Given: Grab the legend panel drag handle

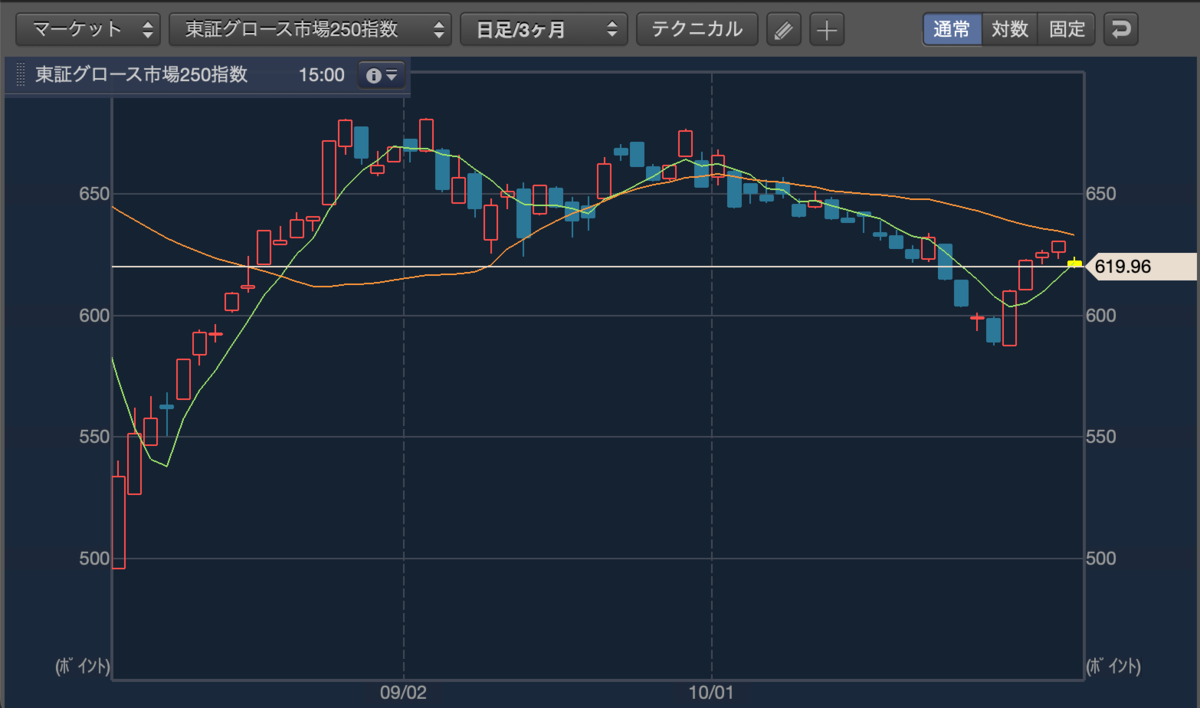Looking at the screenshot, I should tap(20, 75).
